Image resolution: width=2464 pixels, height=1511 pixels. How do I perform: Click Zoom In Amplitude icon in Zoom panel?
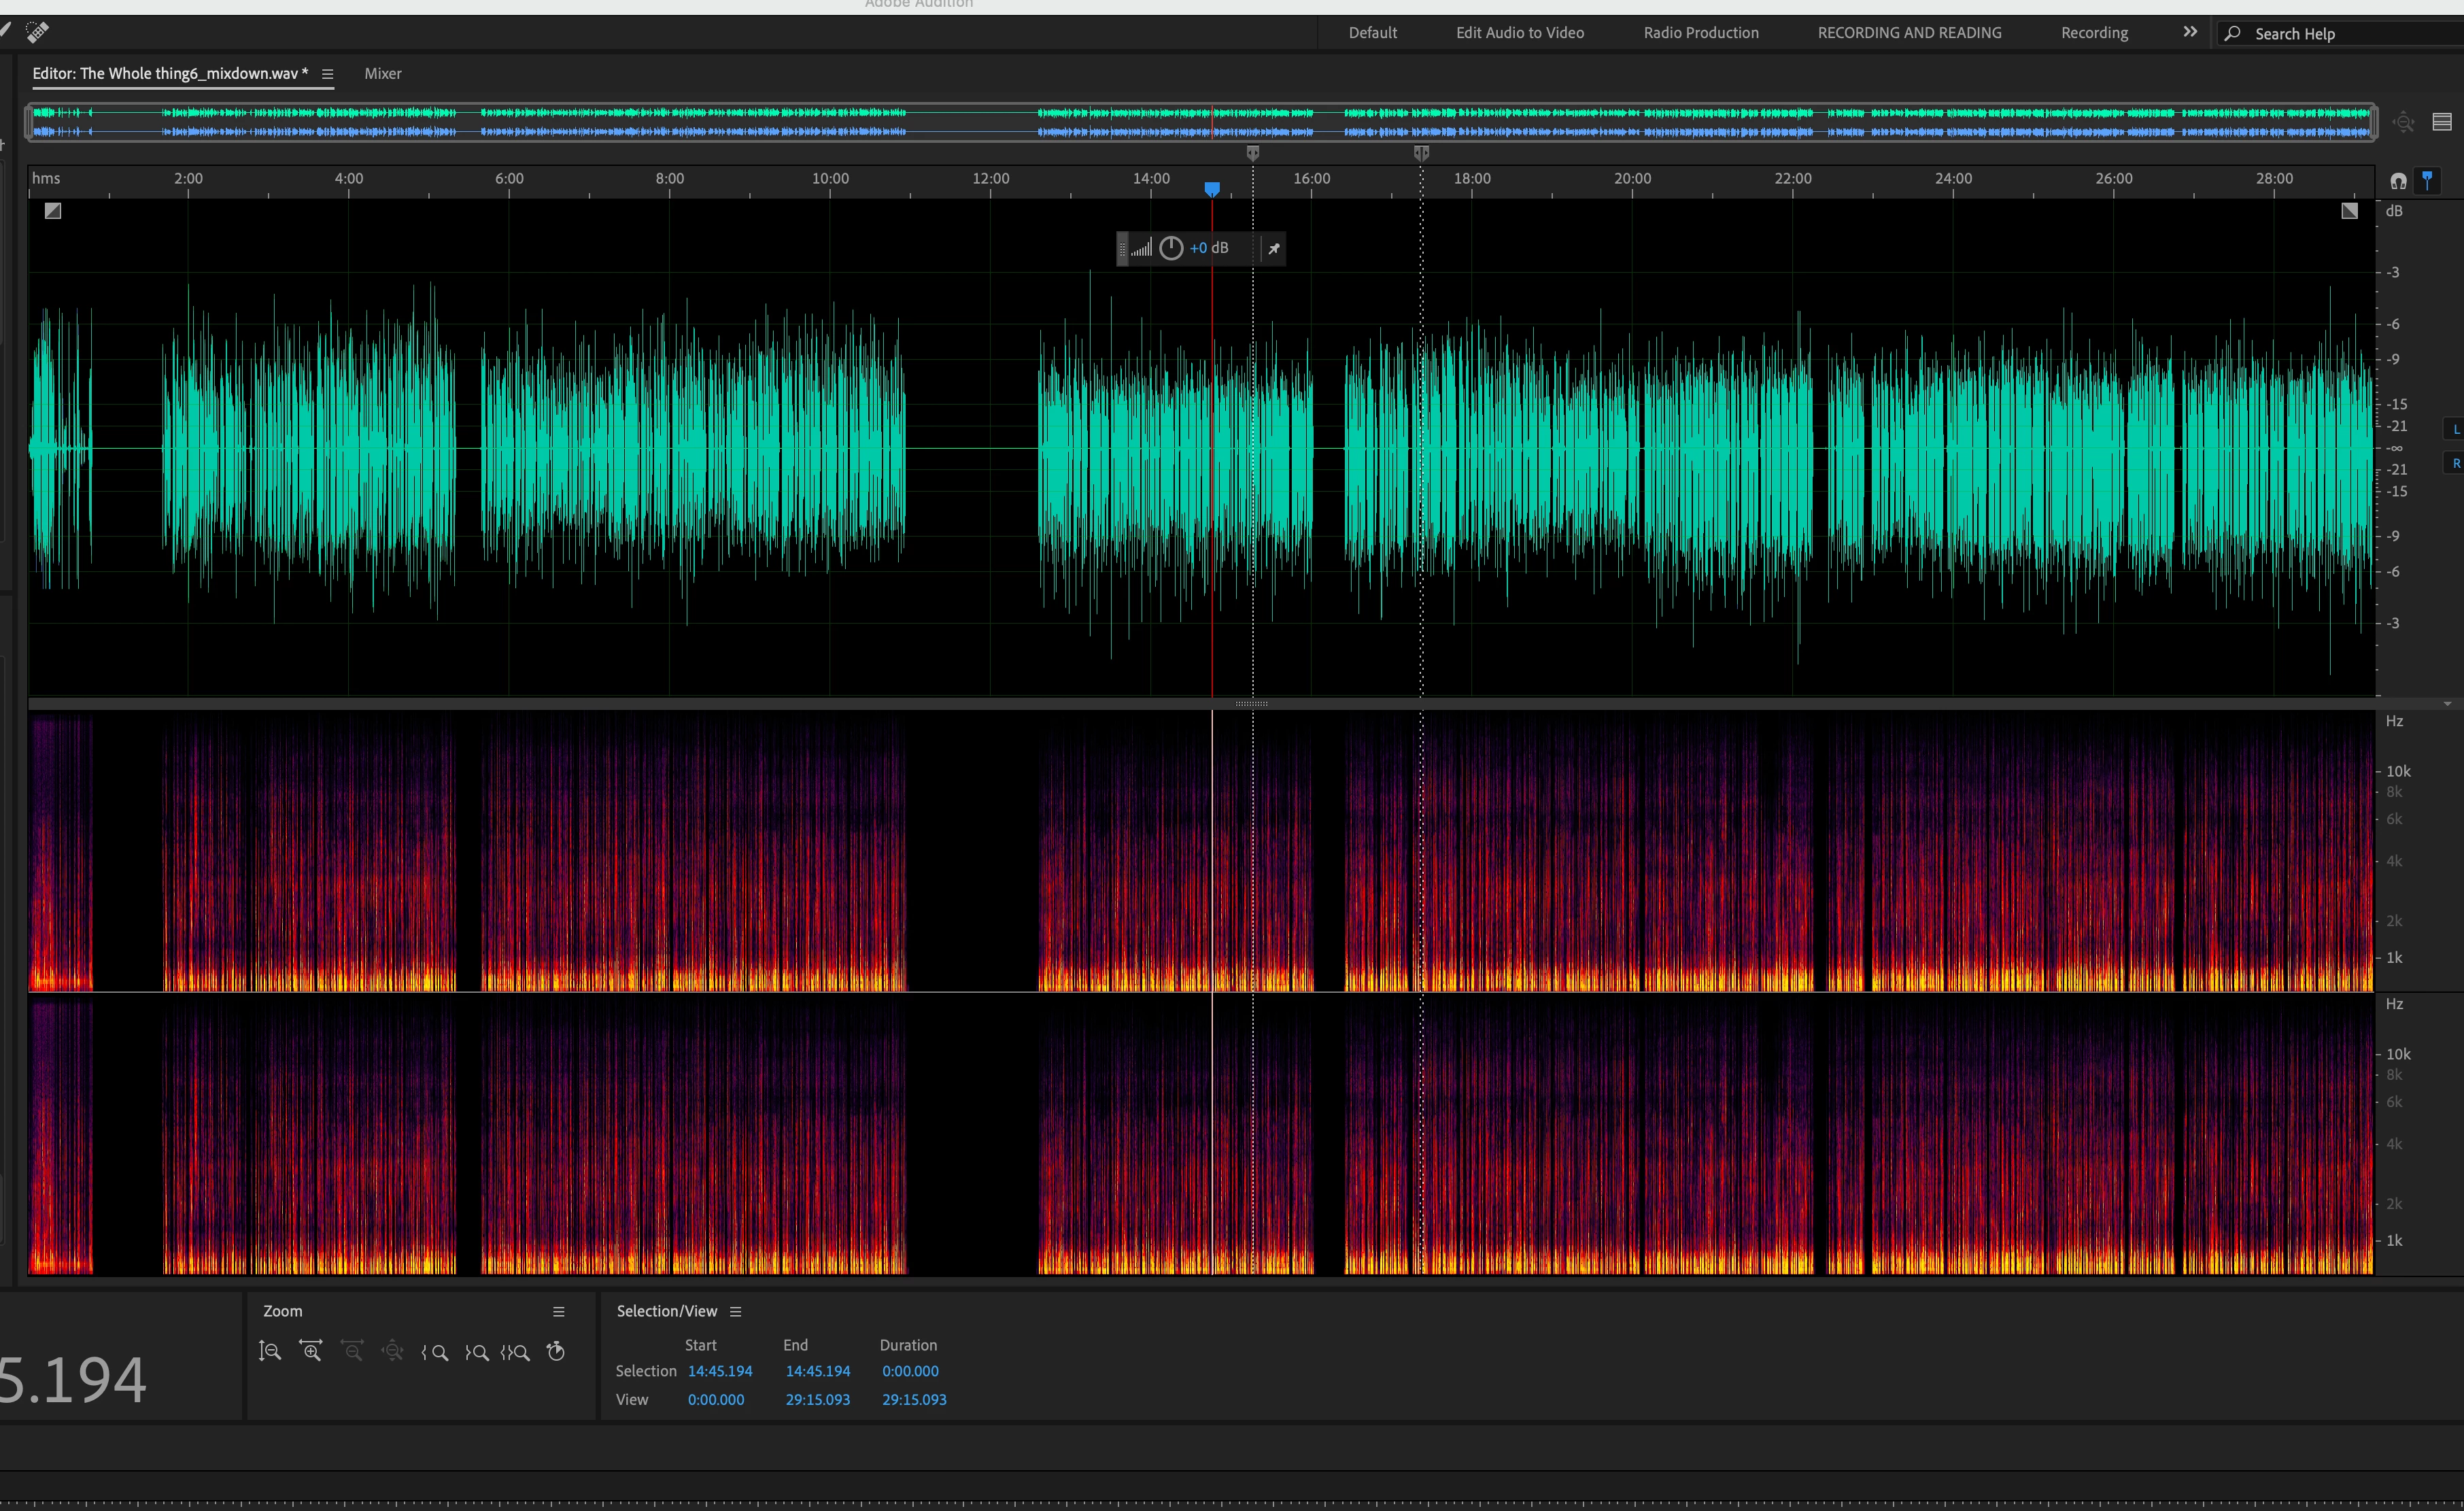[270, 1352]
